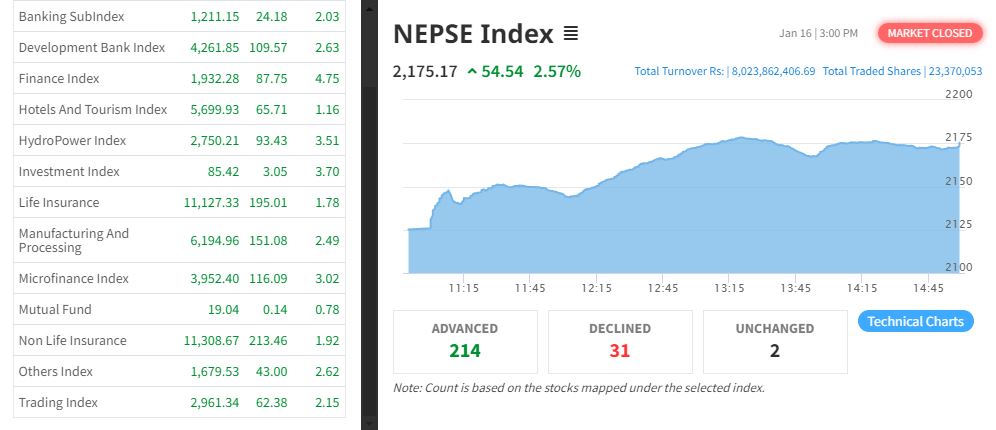Open Development Bank Index
Image resolution: width=996 pixels, height=430 pixels.
point(91,47)
